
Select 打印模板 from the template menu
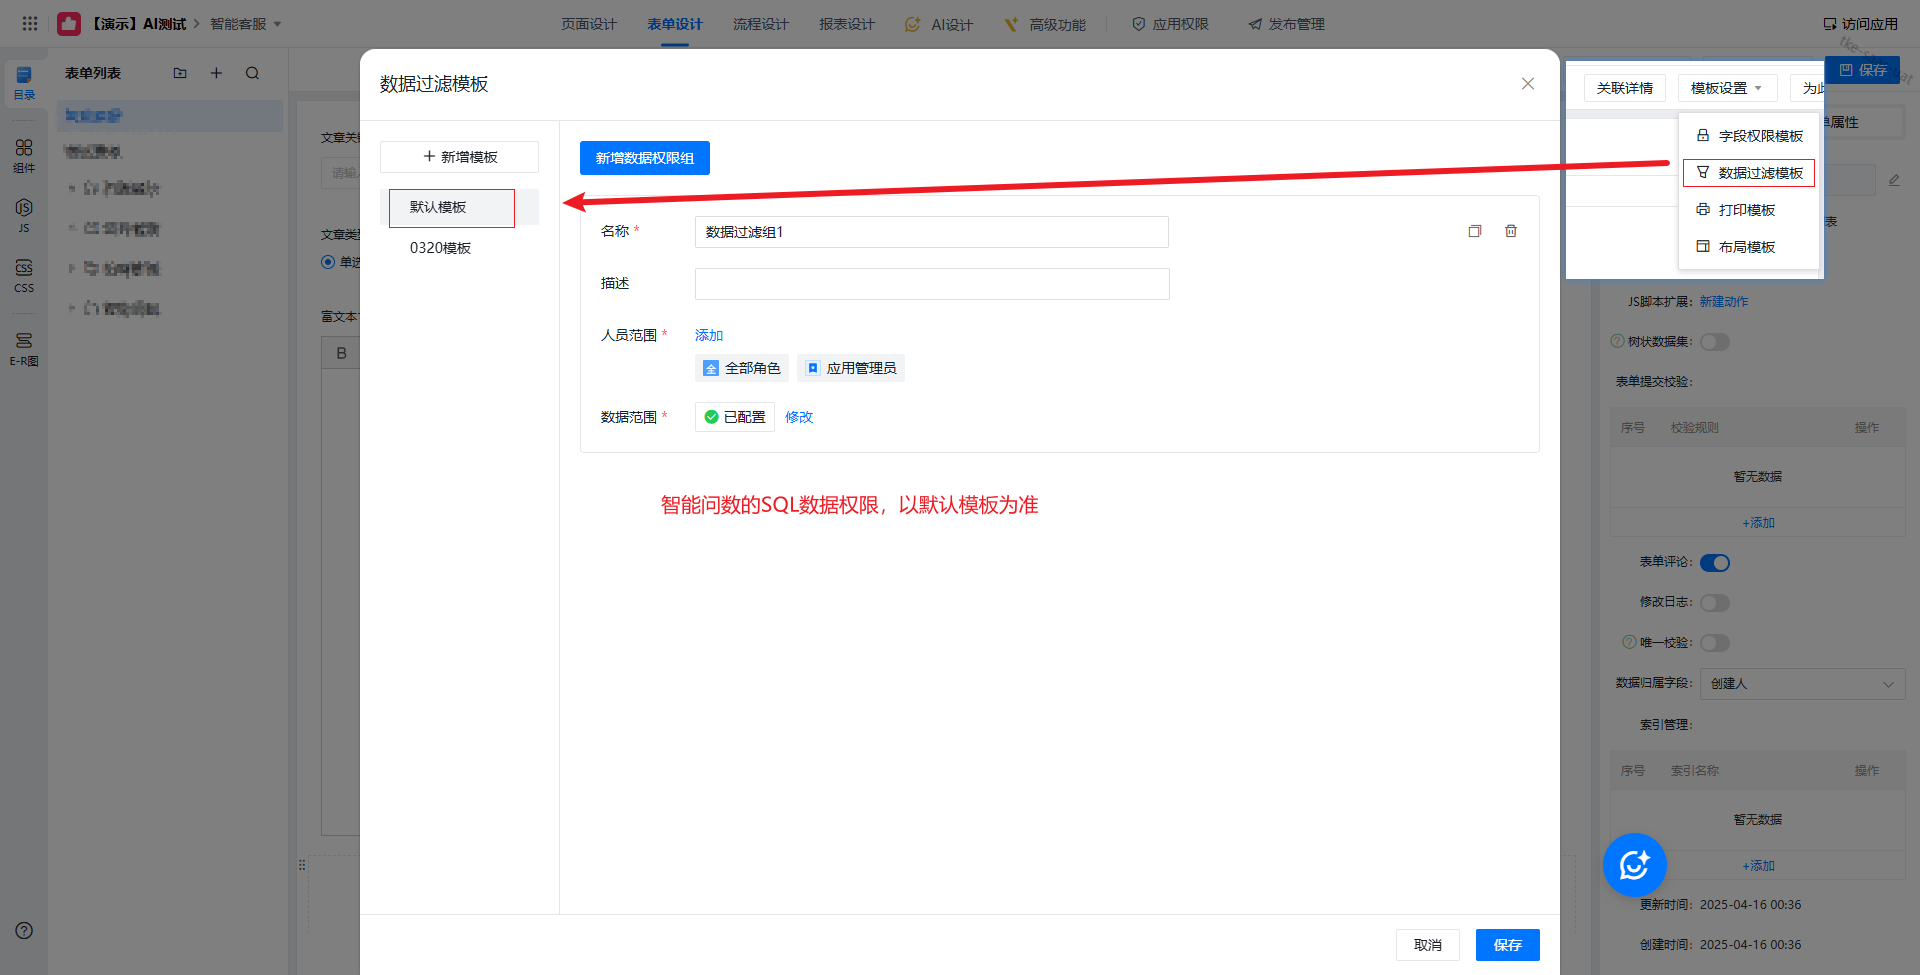coord(1746,210)
